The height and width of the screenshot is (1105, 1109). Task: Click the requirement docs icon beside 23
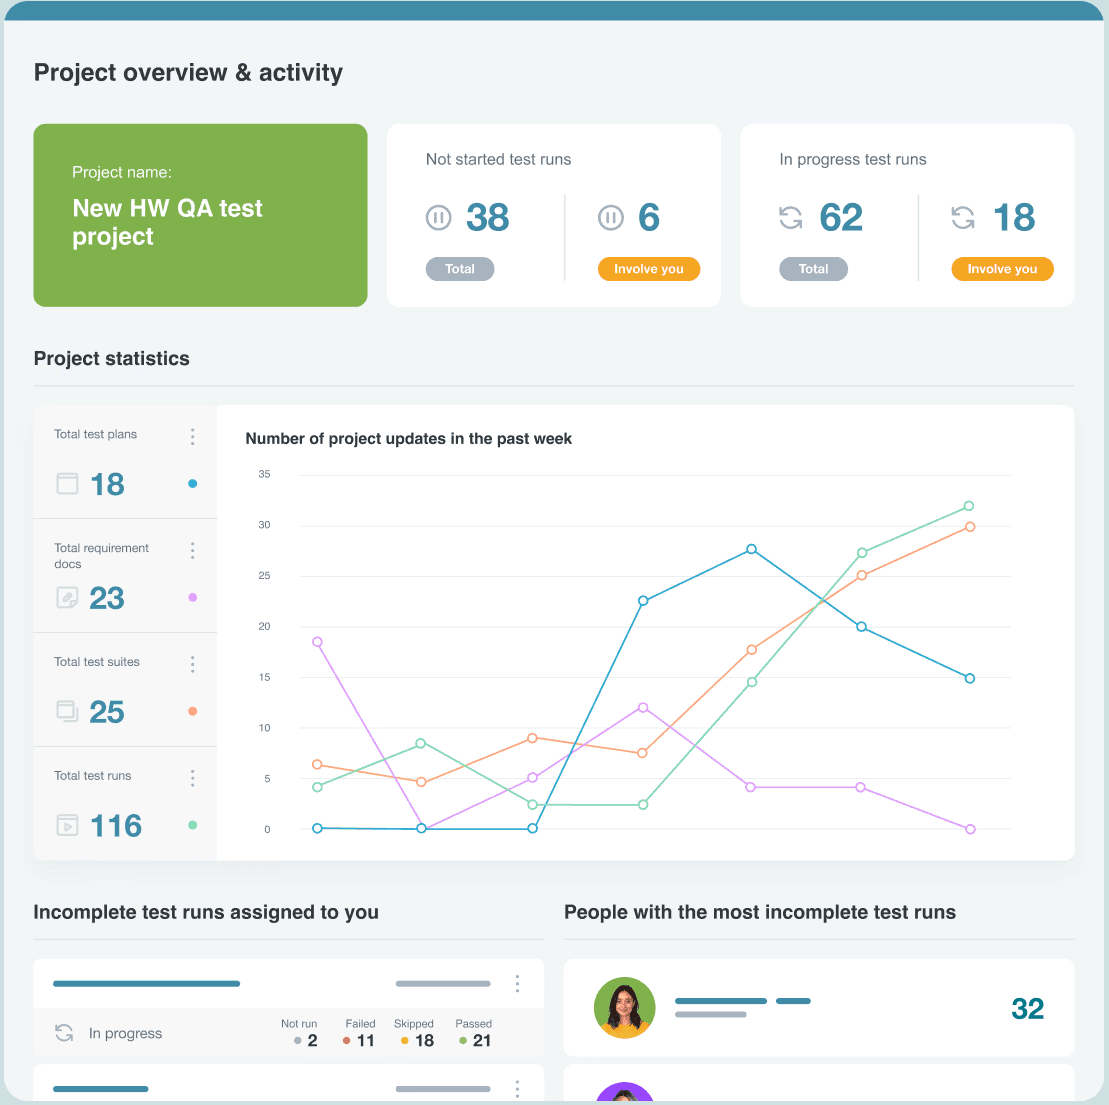(x=67, y=598)
